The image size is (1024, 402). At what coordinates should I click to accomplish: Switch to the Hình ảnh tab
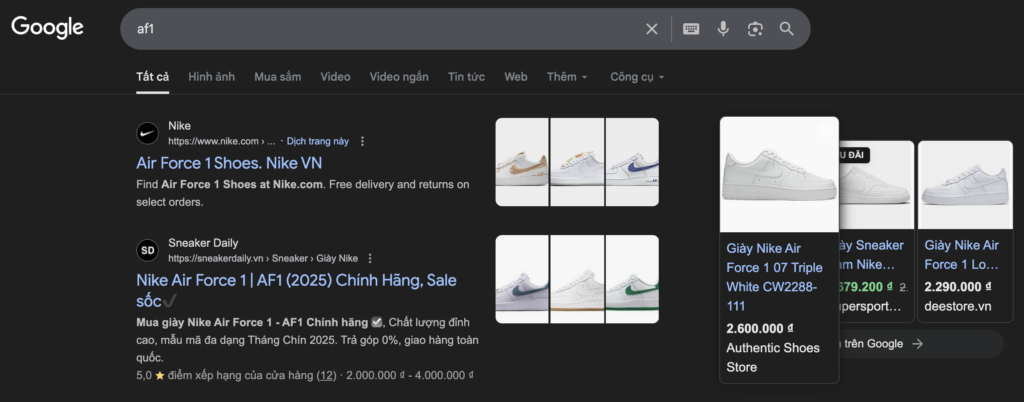[211, 77]
